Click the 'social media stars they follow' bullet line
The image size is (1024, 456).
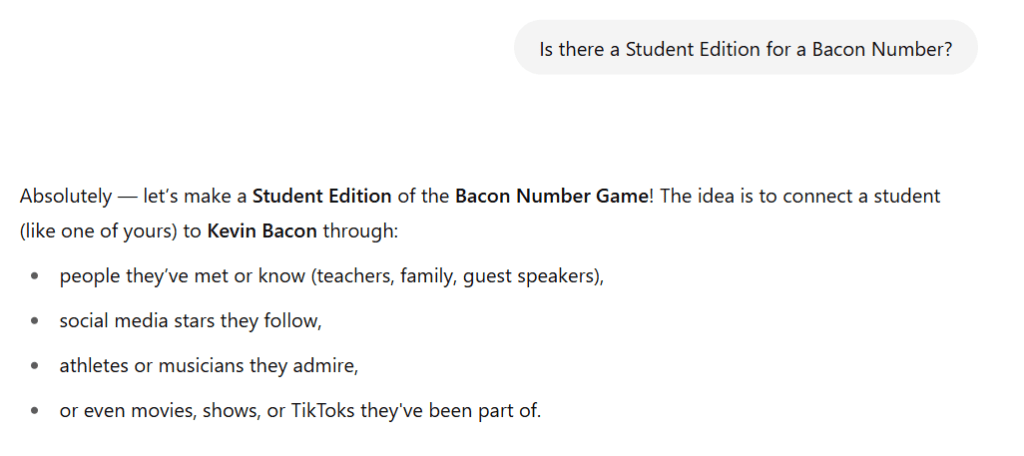click(191, 321)
